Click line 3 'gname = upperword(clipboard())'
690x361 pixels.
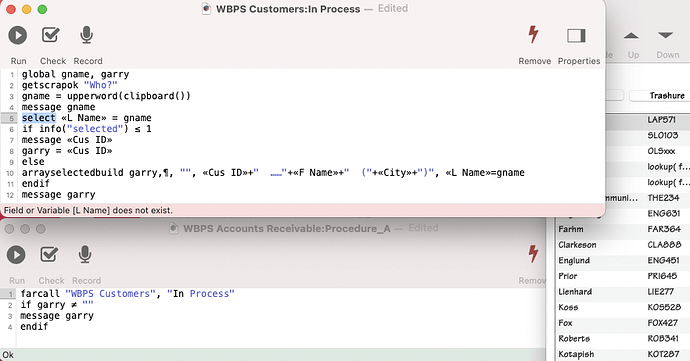[106, 96]
